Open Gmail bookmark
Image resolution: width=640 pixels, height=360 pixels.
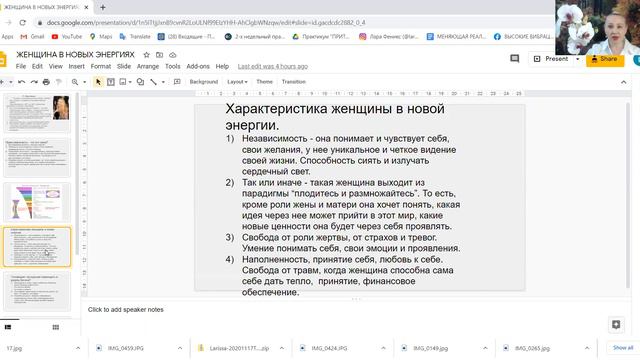coord(32,37)
